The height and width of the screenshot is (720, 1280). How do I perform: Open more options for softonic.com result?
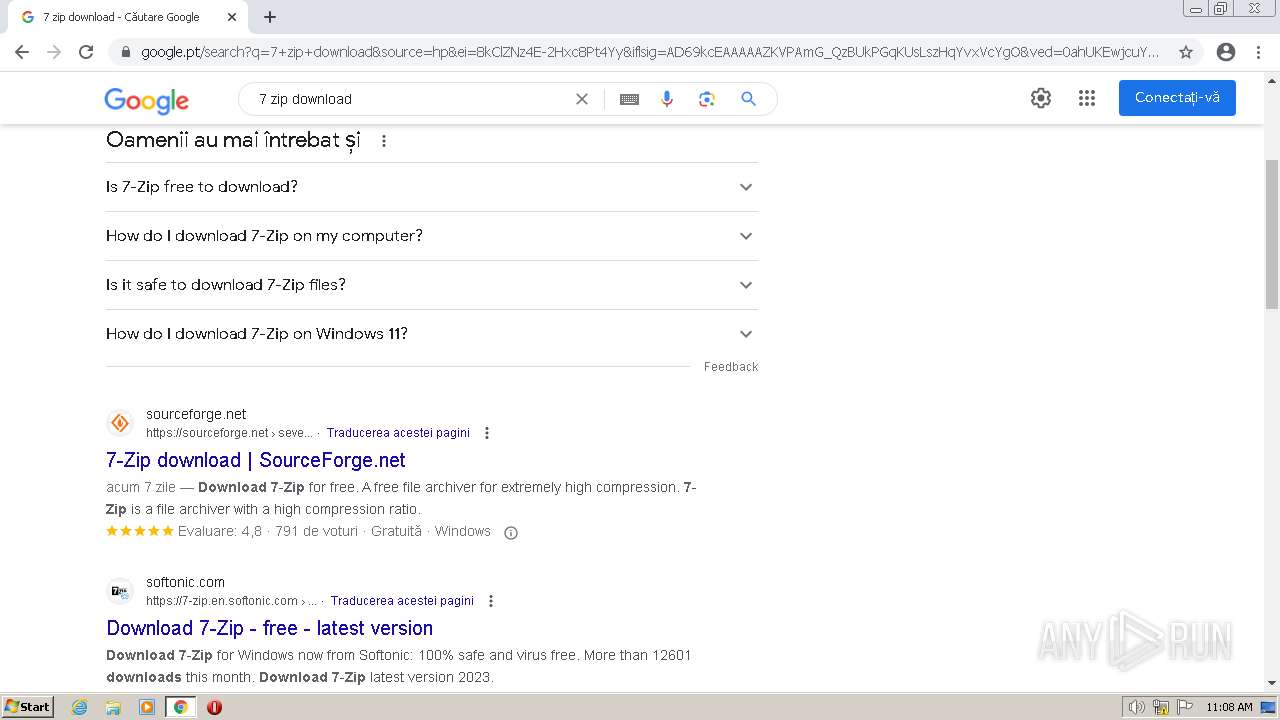[491, 601]
